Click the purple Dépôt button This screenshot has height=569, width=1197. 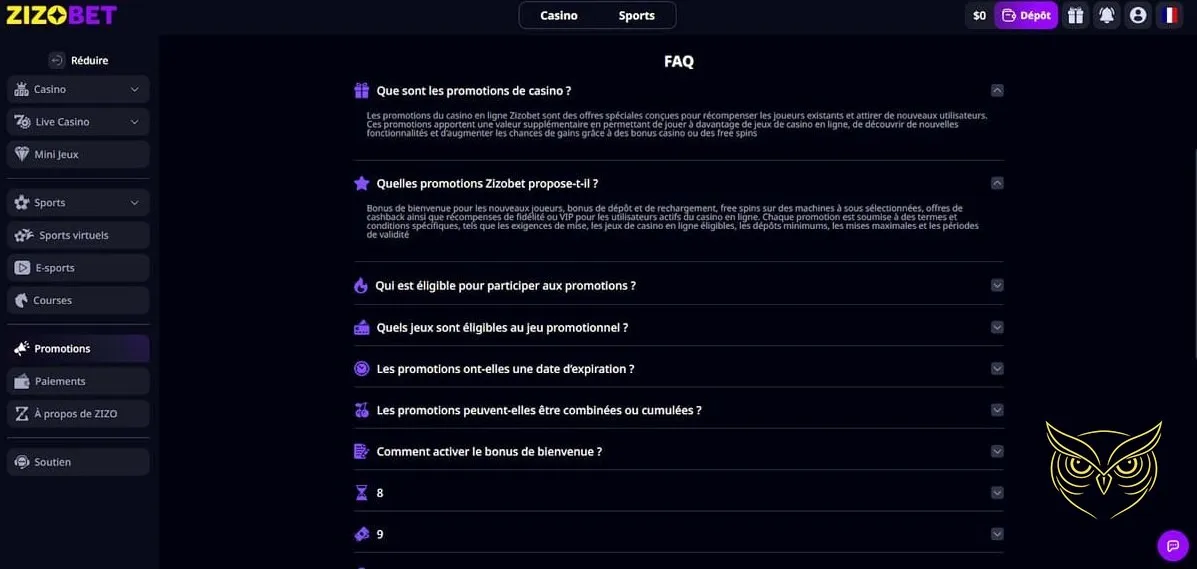(x=1026, y=15)
